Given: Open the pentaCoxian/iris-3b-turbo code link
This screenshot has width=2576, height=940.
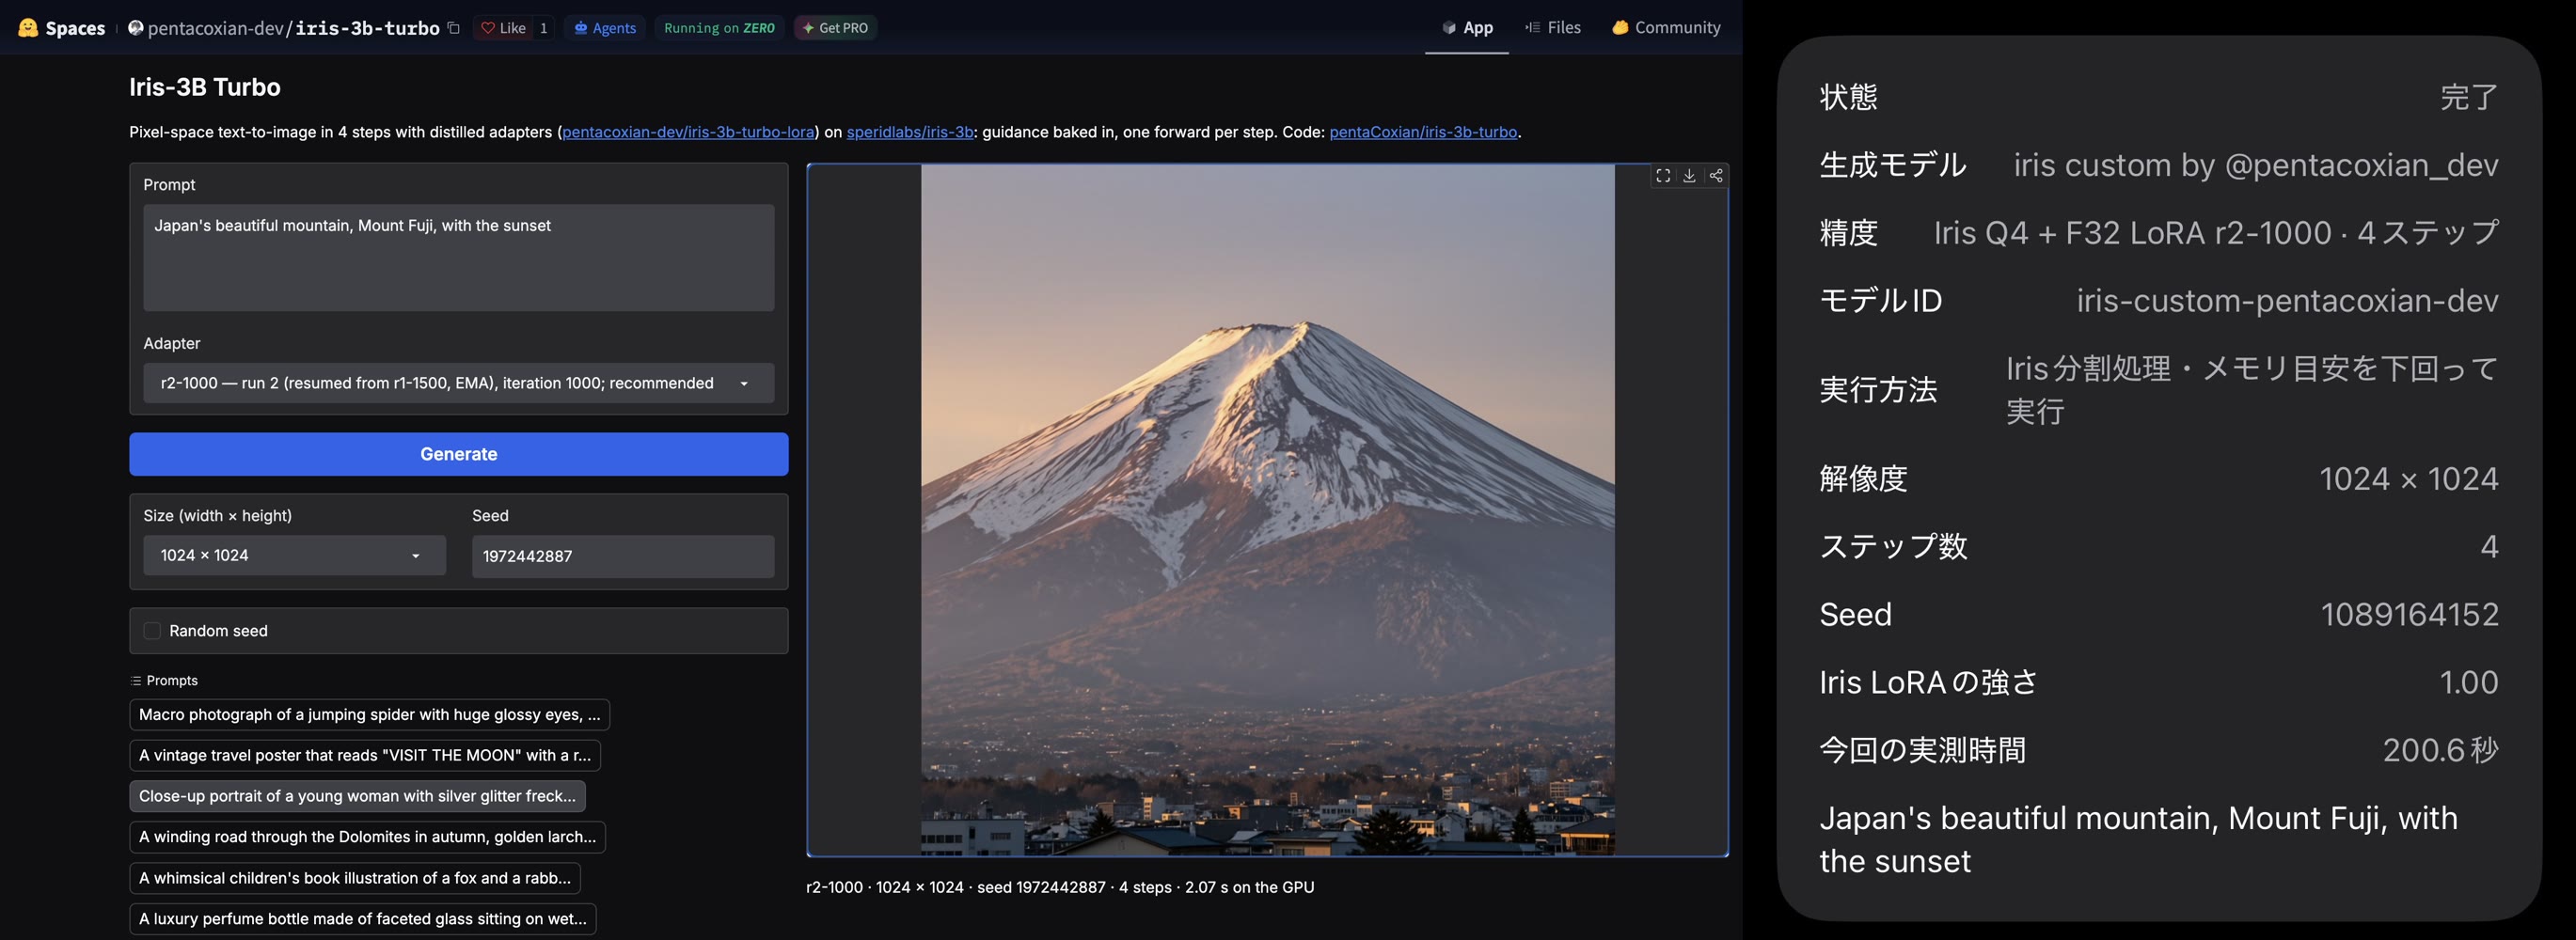Looking at the screenshot, I should point(1423,132).
